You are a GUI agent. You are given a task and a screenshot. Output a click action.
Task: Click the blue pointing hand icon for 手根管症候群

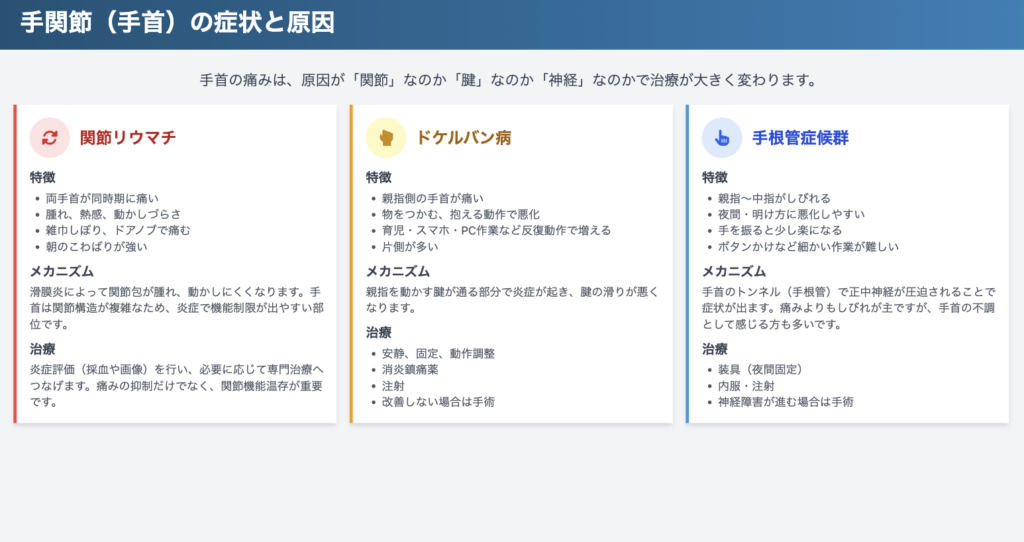pos(722,138)
